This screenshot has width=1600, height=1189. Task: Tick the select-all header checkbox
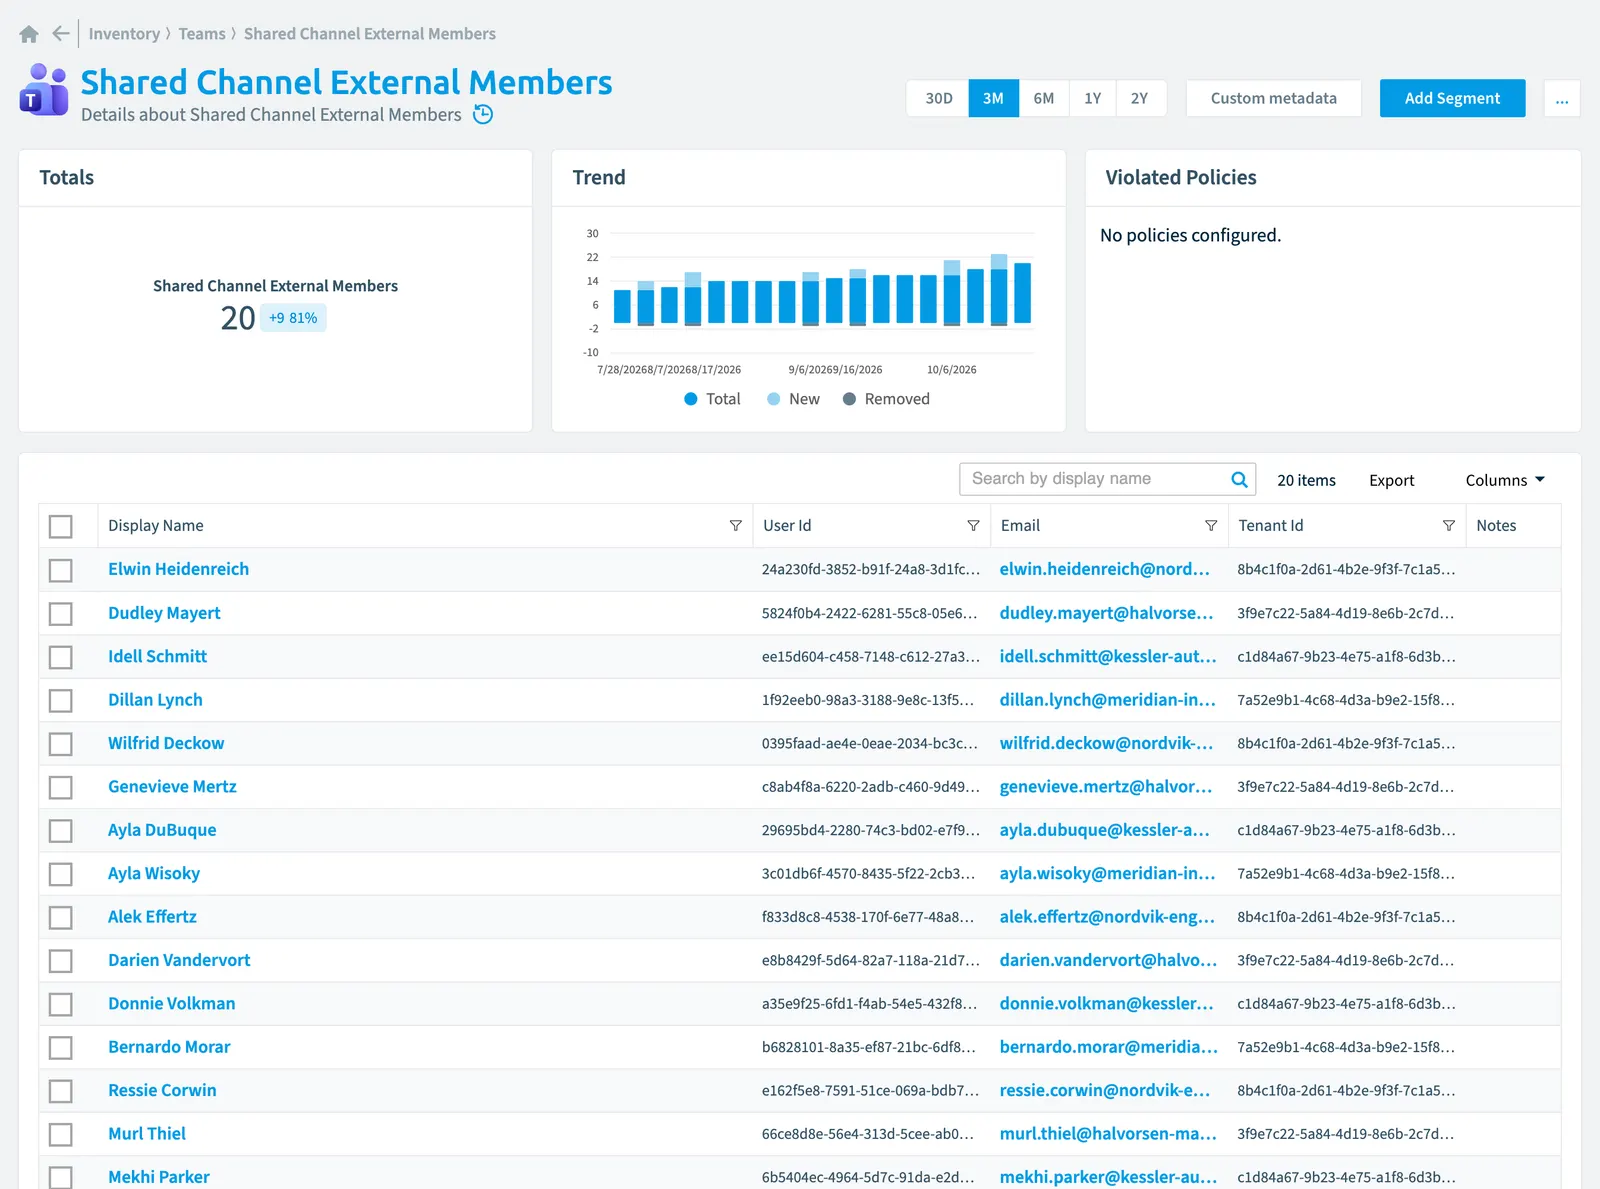tap(61, 527)
